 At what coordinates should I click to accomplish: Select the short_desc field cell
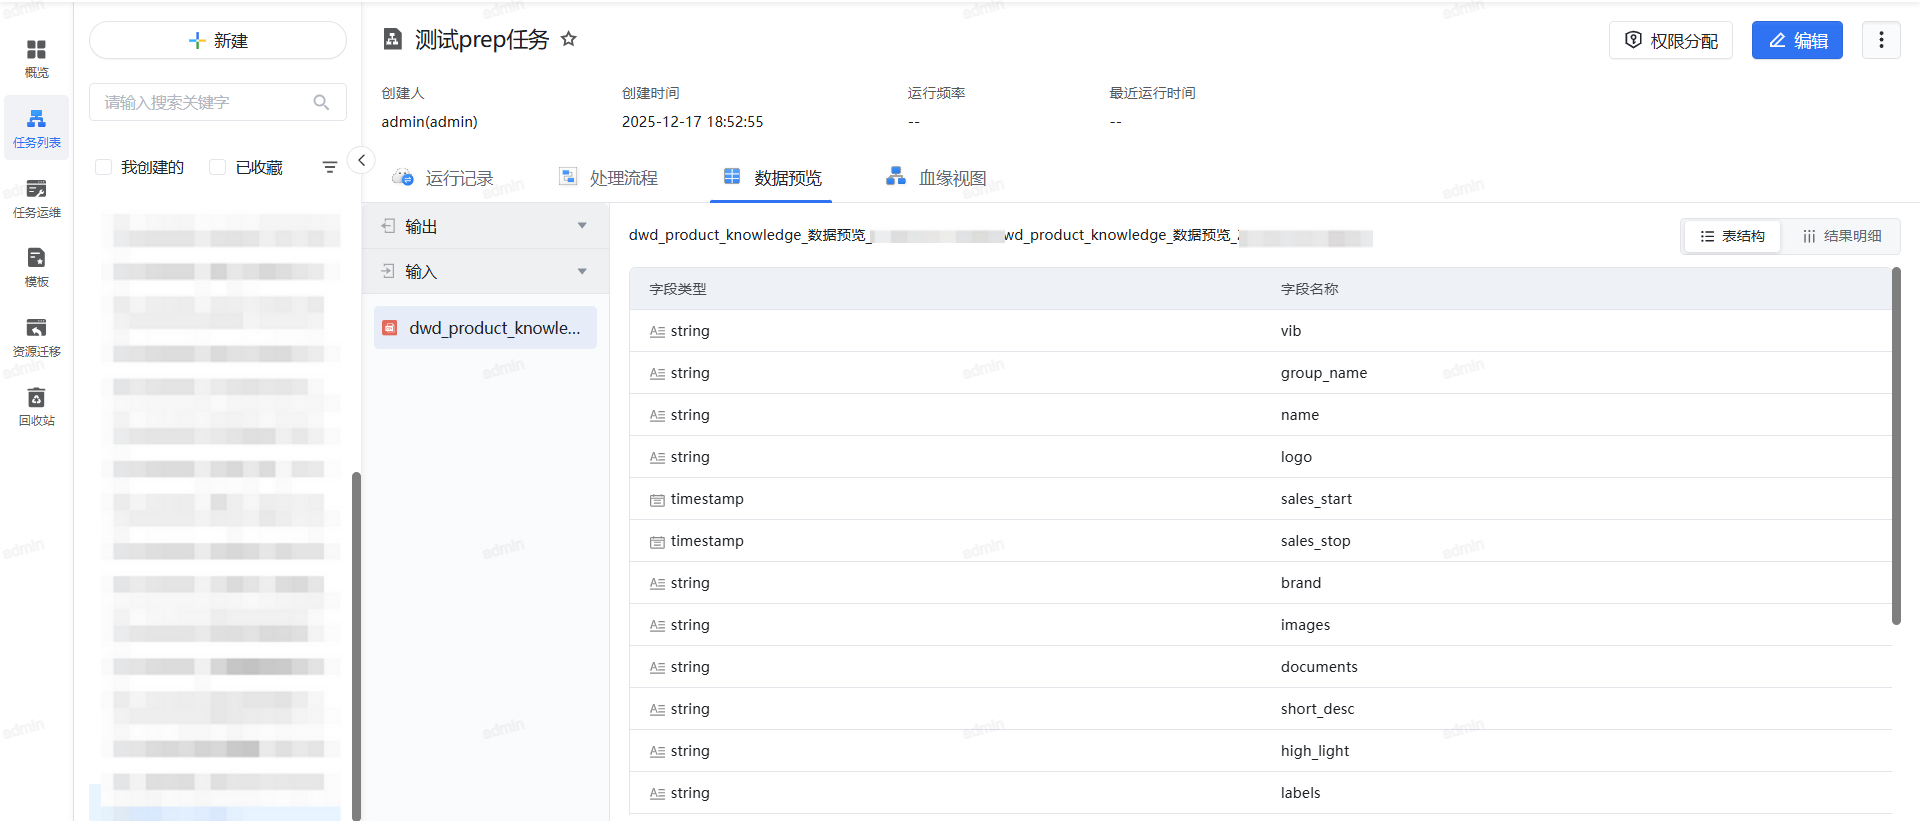tap(1318, 709)
